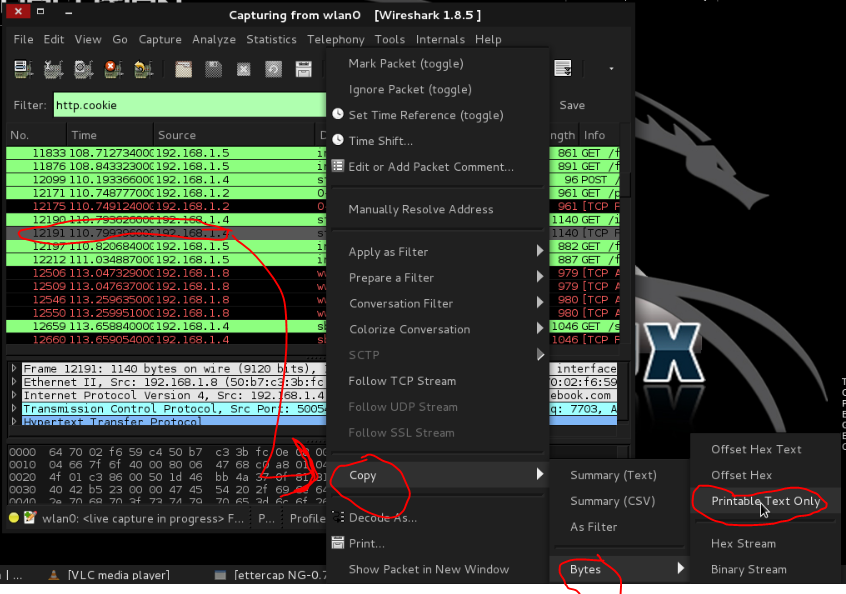Expand the Colorize Conversation submenu

(x=438, y=329)
